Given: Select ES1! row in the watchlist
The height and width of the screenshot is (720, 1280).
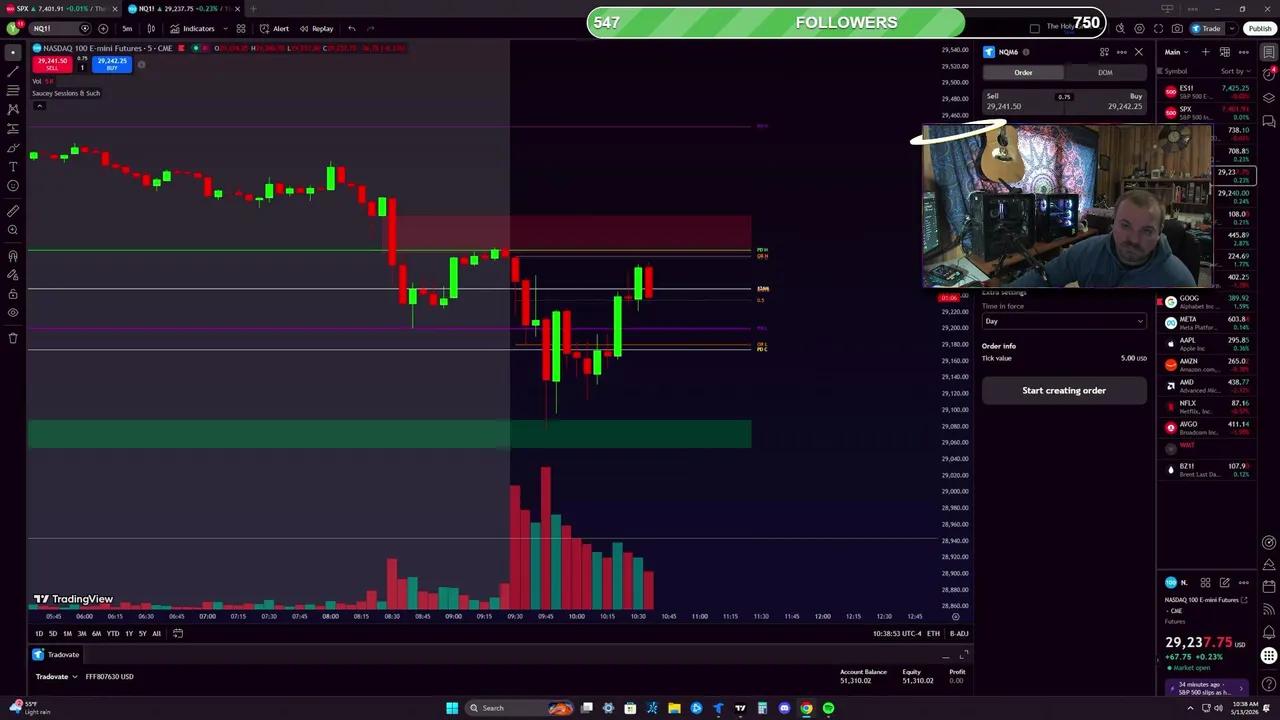Looking at the screenshot, I should (x=1205, y=92).
